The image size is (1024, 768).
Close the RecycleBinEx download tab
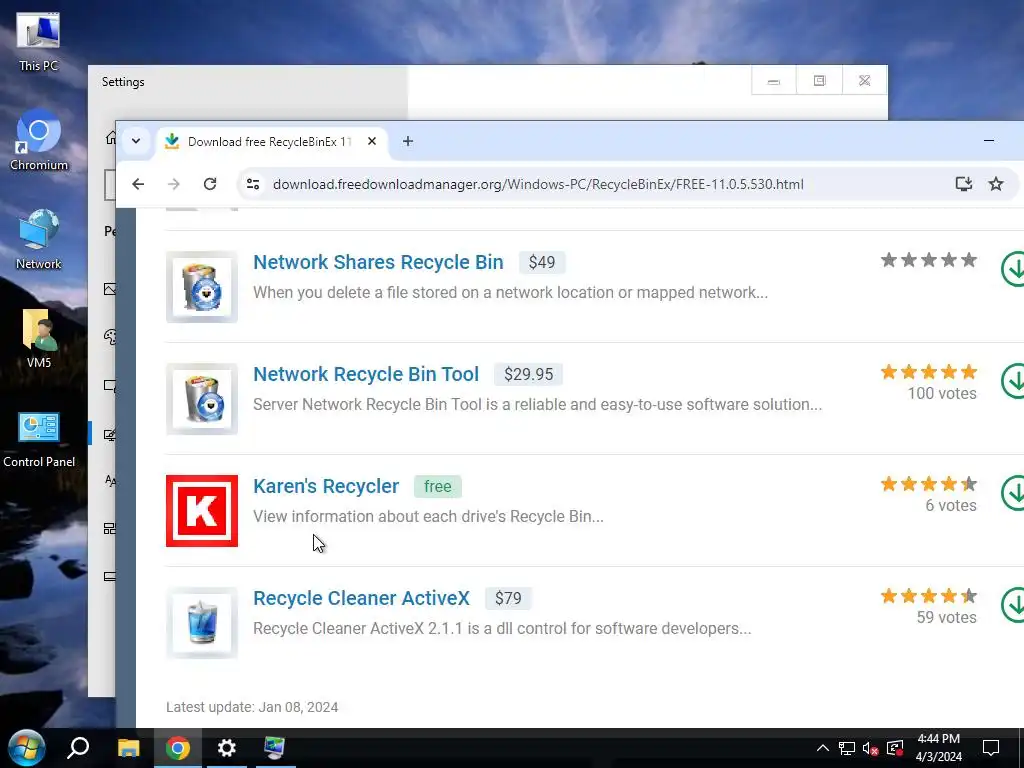(x=372, y=141)
